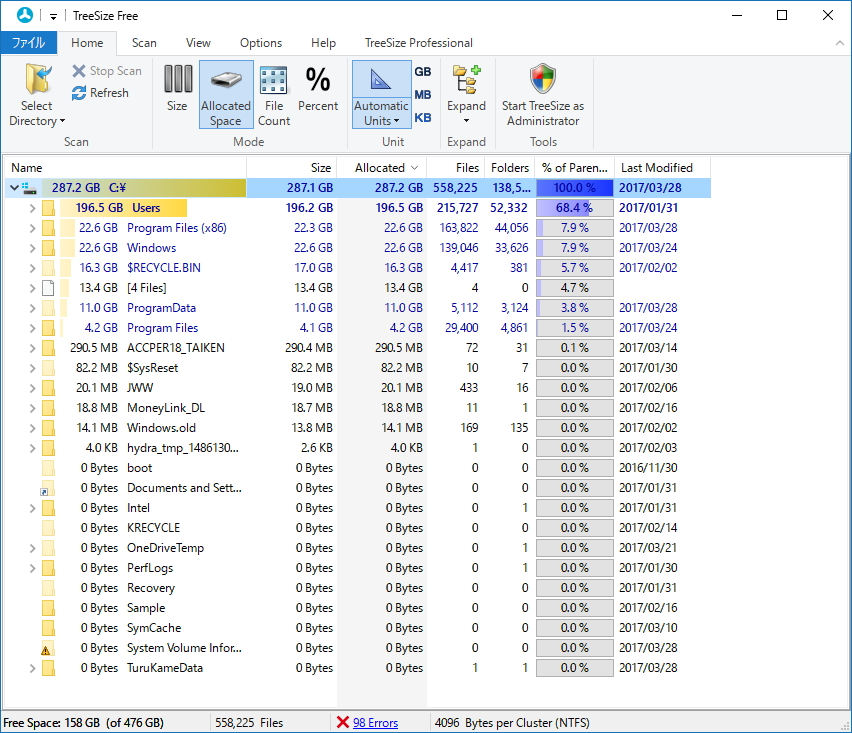
Task: Click the 68.4 % percent bar
Action: coord(574,208)
